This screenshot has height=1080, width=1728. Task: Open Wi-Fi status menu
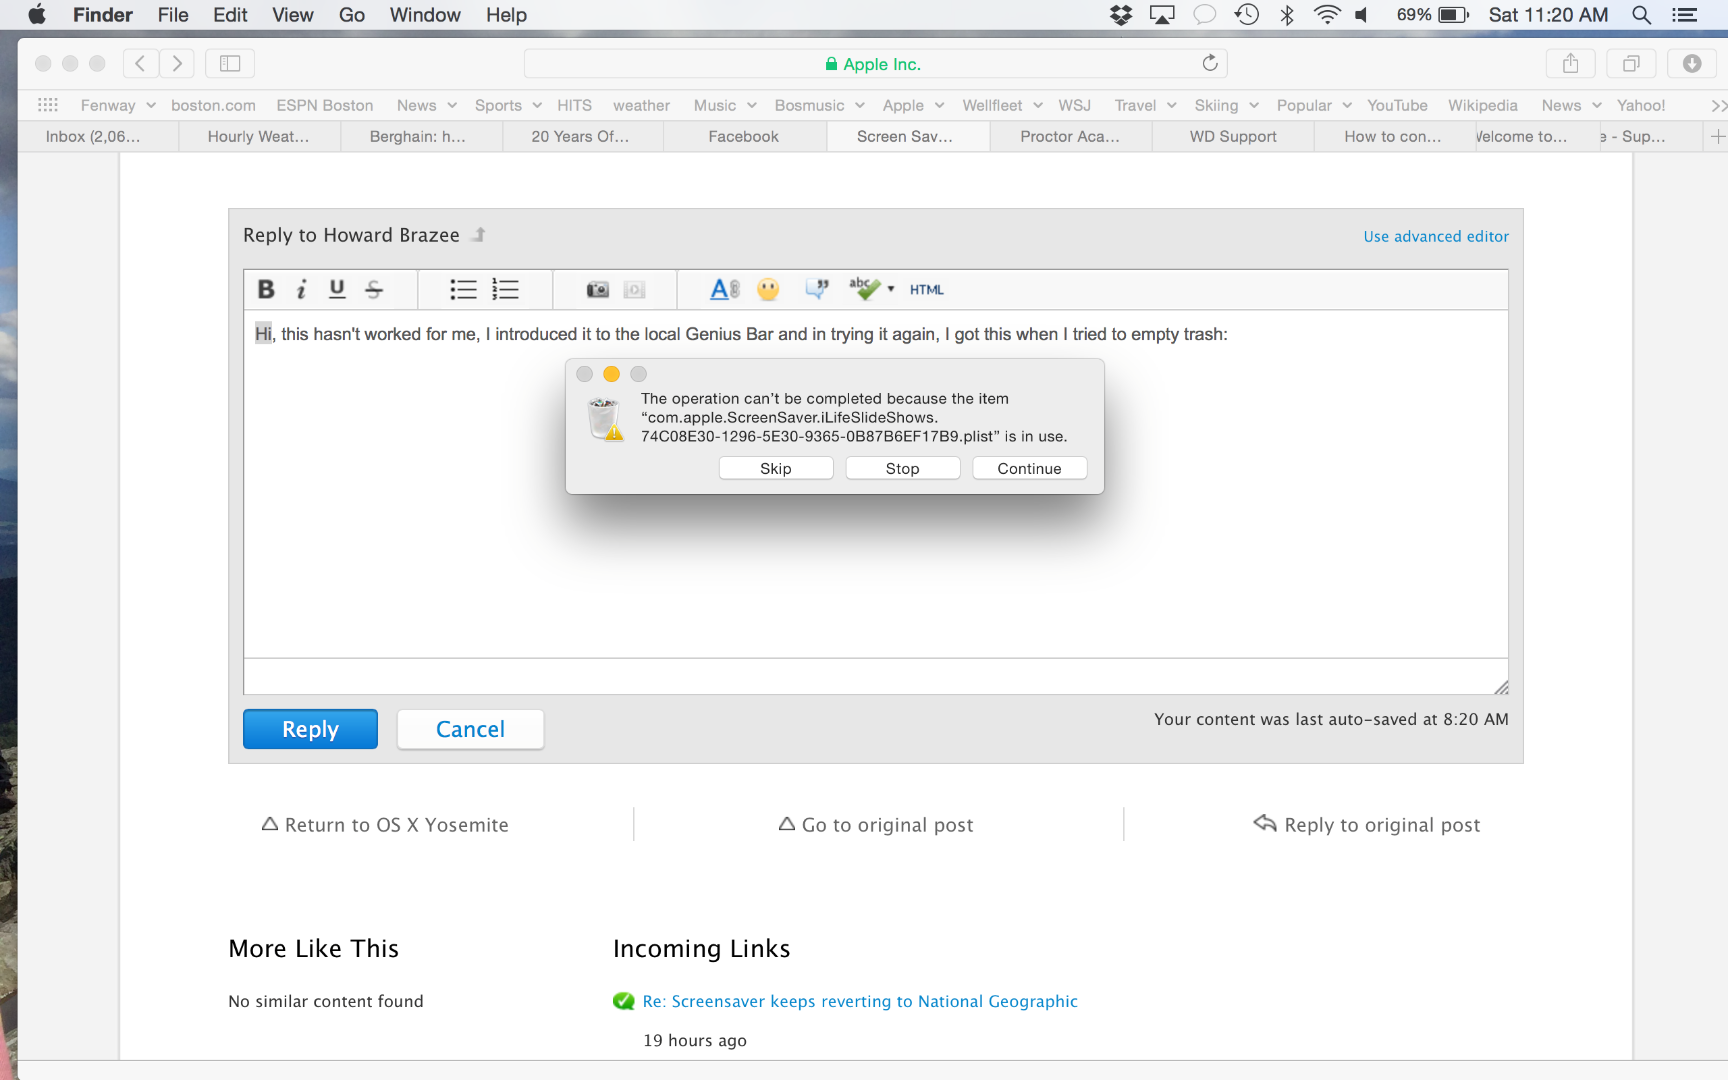[1327, 15]
